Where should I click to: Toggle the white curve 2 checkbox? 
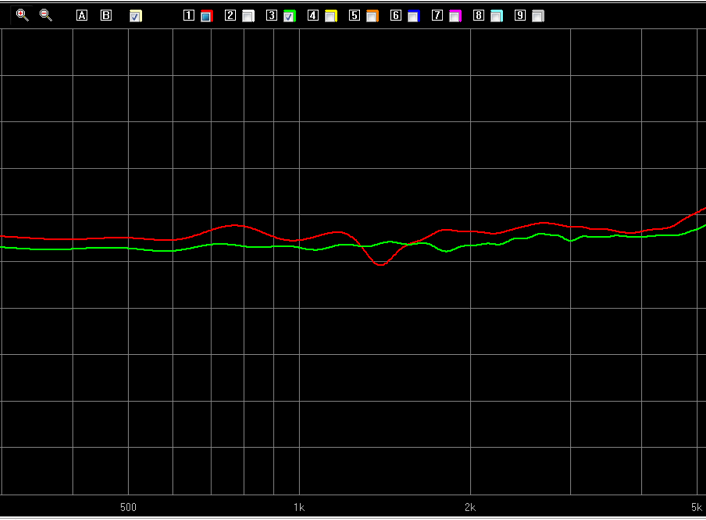(x=248, y=16)
